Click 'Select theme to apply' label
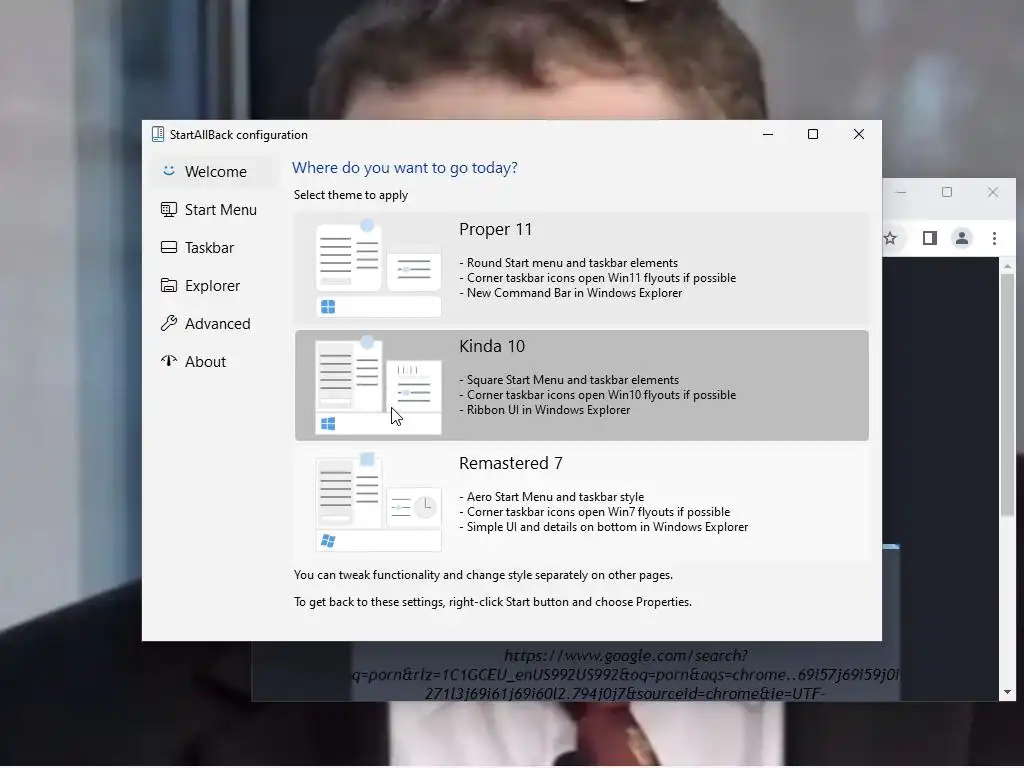Screen dimensions: 1024x768 tap(351, 195)
